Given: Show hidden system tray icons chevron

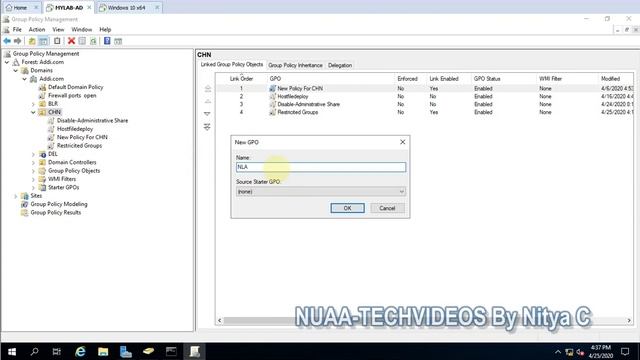Looking at the screenshot, I should 558,352.
